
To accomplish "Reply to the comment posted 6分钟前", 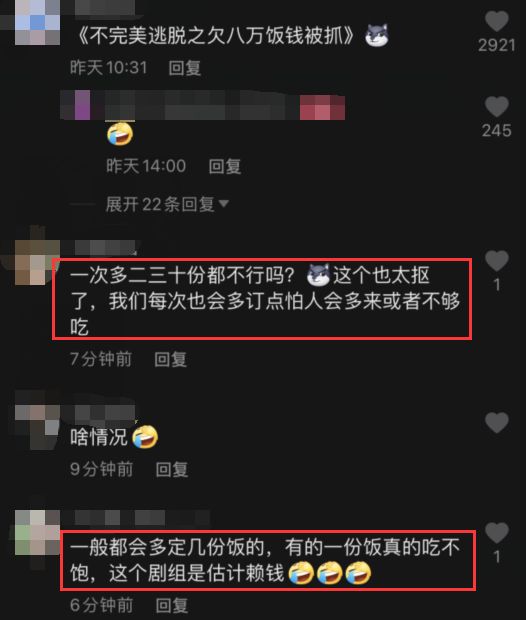I will [x=172, y=605].
